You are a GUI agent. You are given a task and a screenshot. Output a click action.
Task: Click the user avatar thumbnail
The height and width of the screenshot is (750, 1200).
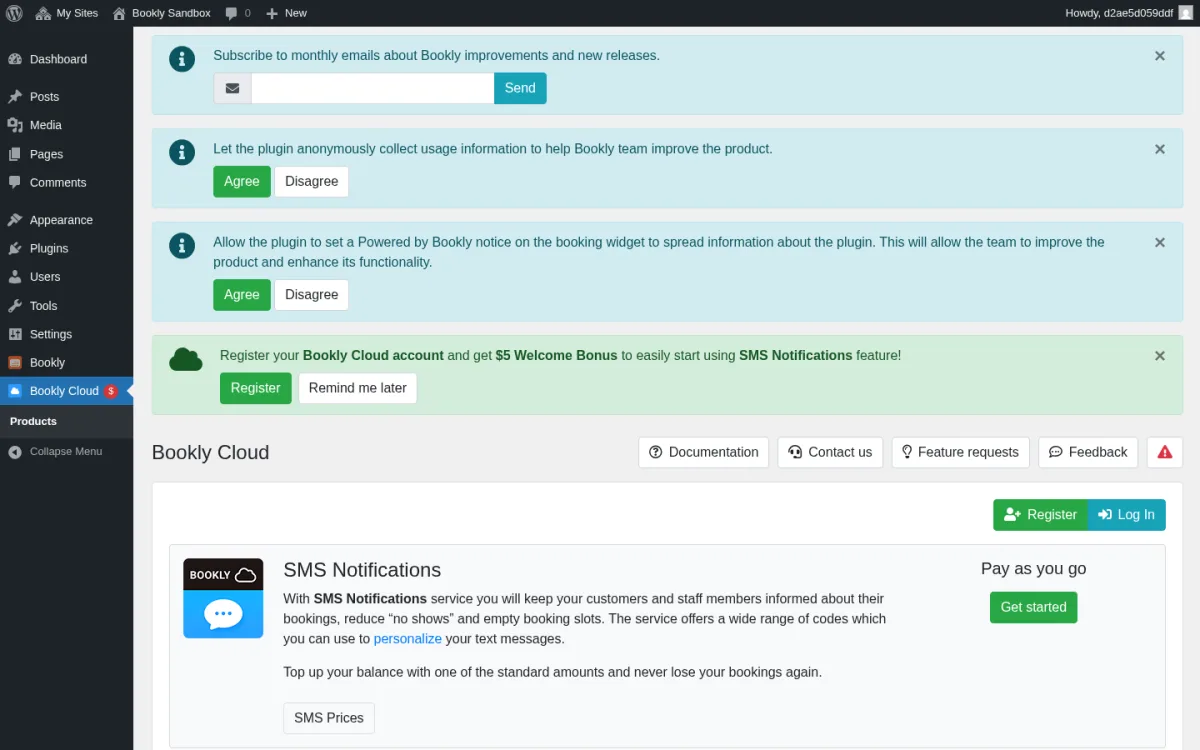(1185, 13)
